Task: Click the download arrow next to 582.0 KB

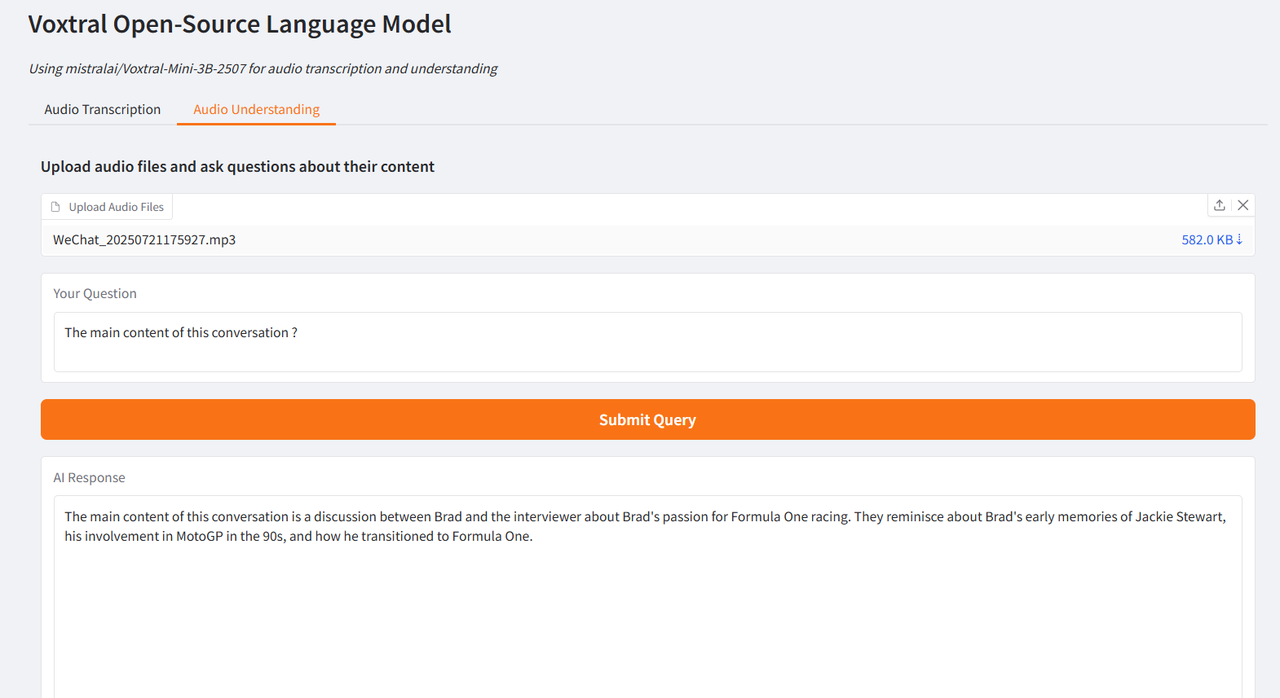Action: click(1239, 240)
